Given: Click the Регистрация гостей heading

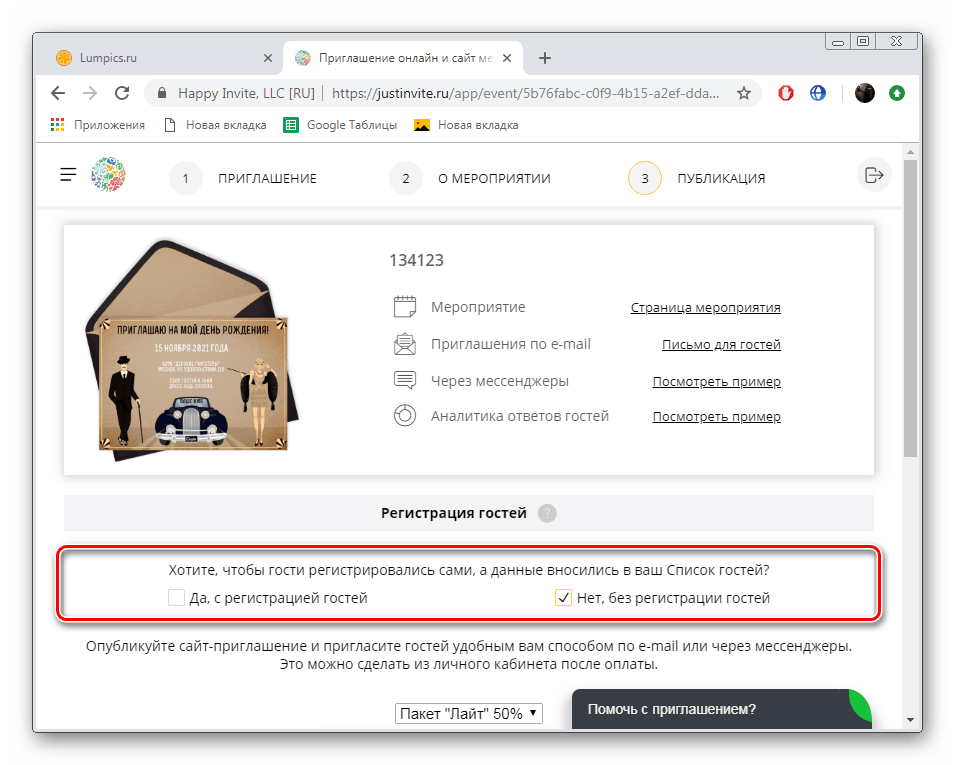Looking at the screenshot, I should (454, 513).
